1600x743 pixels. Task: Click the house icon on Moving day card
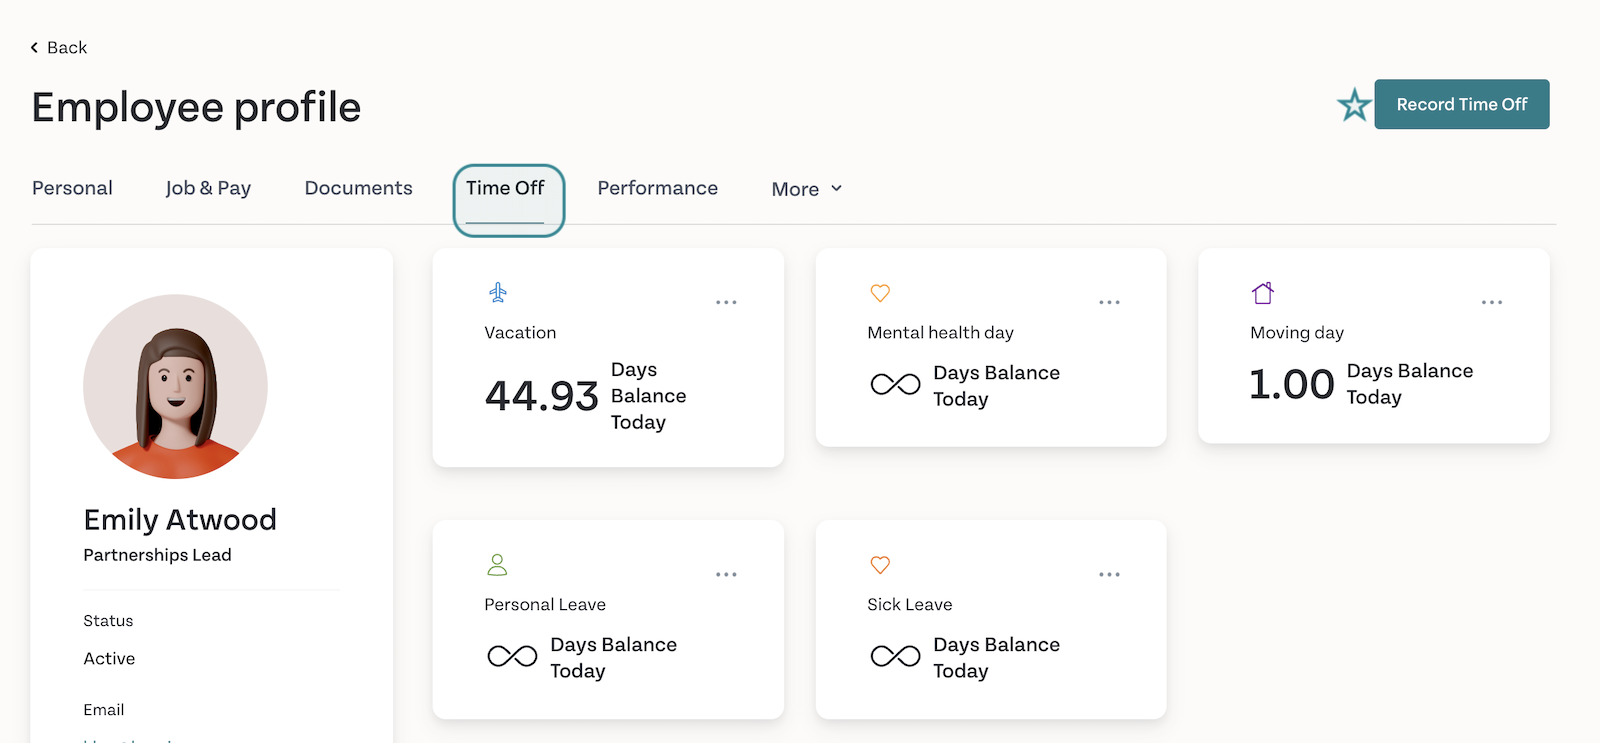click(x=1263, y=293)
